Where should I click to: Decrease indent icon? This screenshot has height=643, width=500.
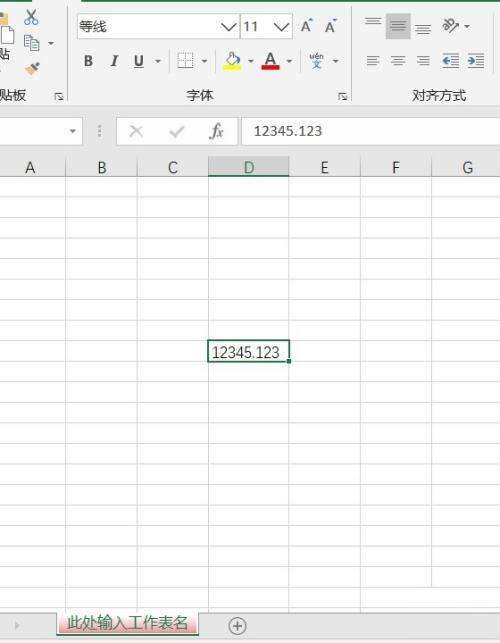[450, 61]
